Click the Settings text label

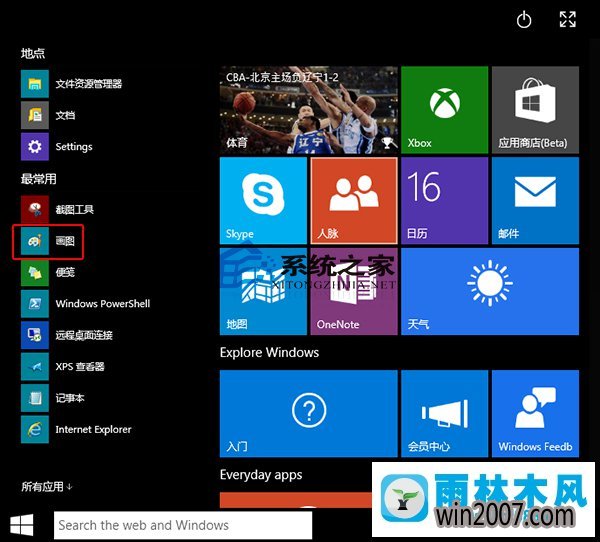click(74, 147)
